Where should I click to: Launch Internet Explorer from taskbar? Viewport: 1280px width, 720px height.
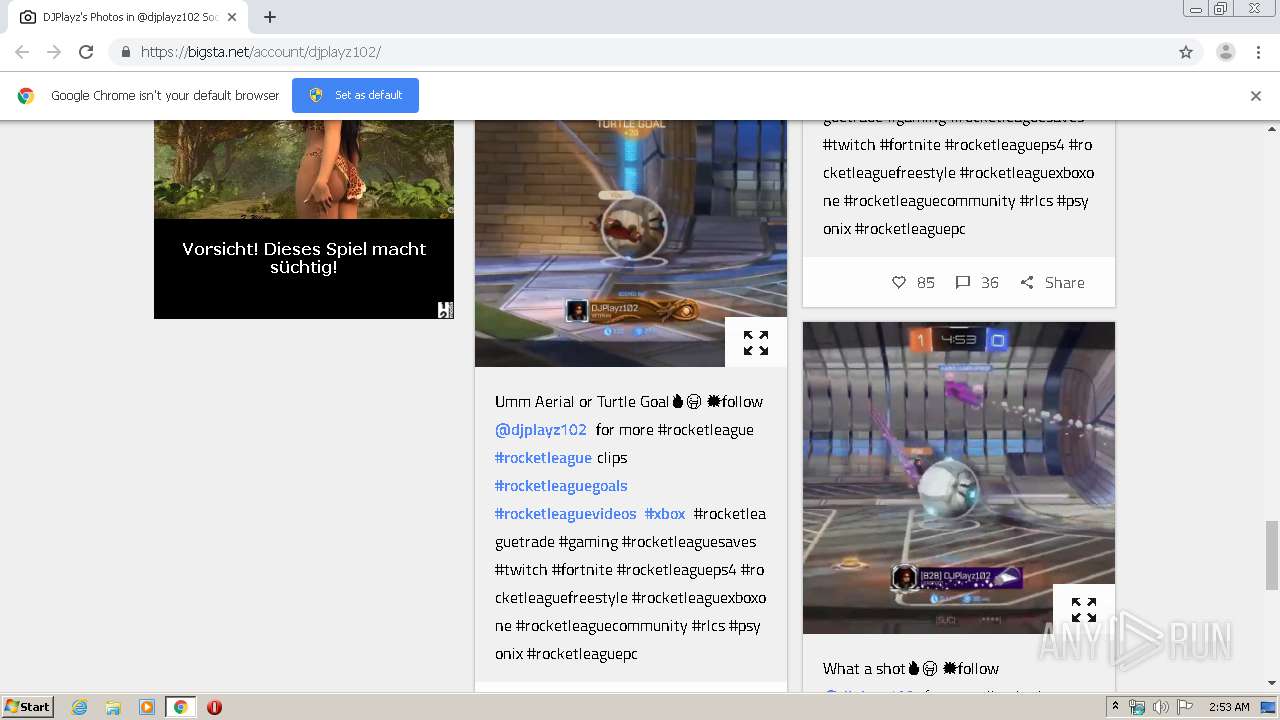79,707
